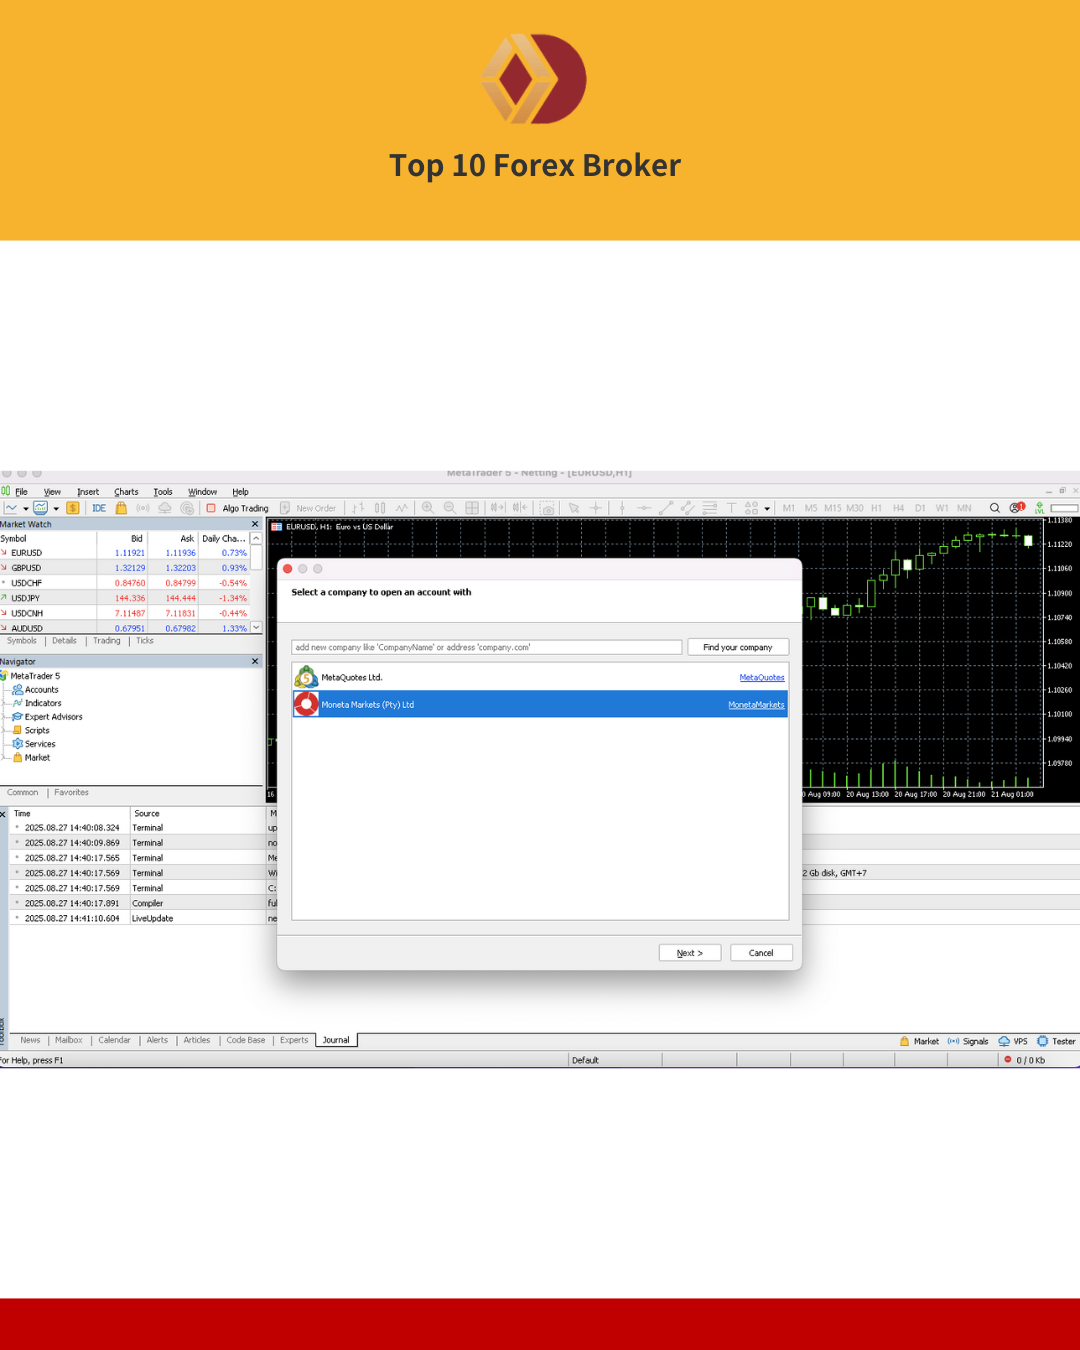Click the Find your company button
The width and height of the screenshot is (1080, 1350).
738,647
